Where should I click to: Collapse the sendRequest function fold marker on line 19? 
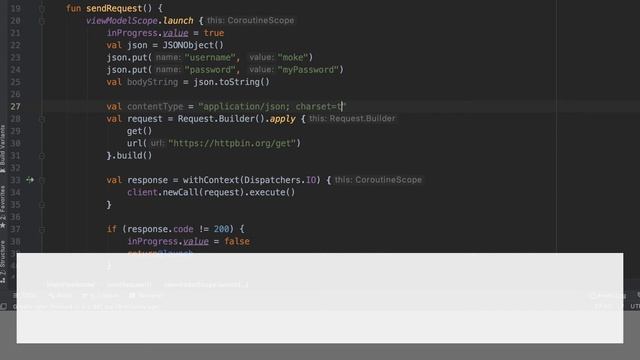[x=42, y=8]
